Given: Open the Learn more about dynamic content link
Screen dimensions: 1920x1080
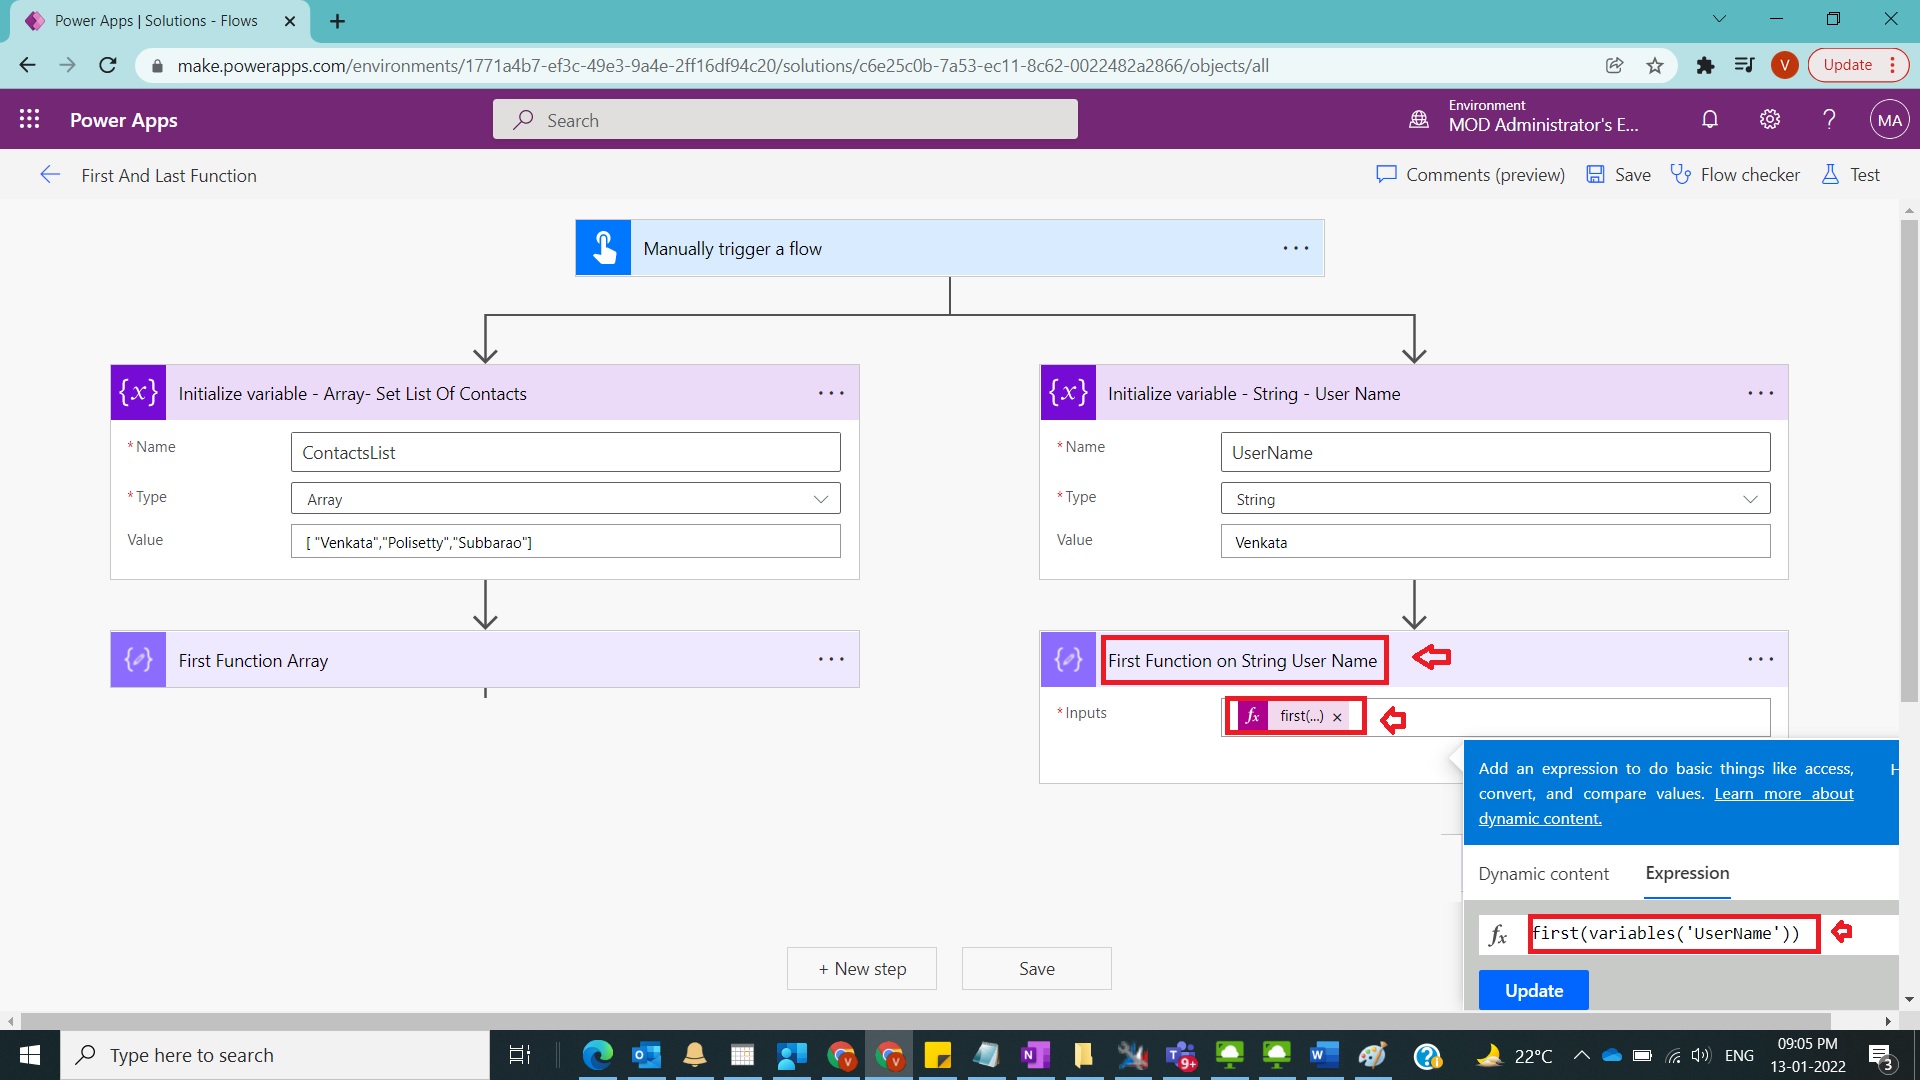Looking at the screenshot, I should tap(1783, 793).
